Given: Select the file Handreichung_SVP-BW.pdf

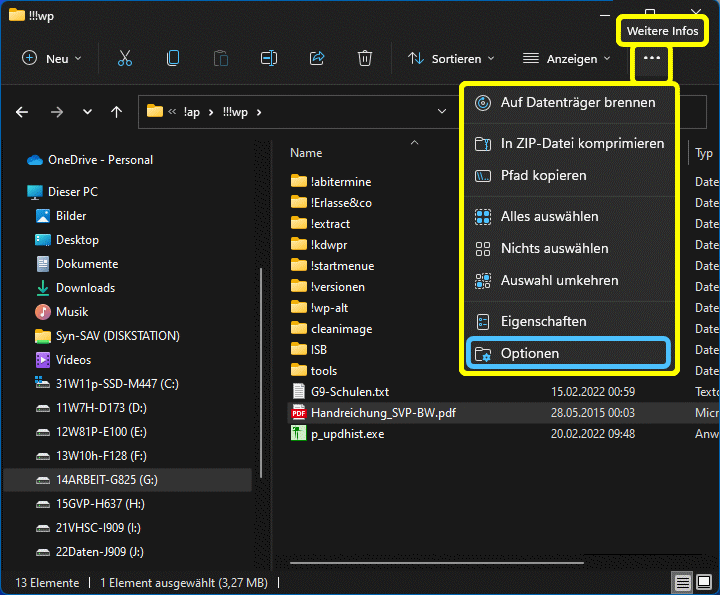Looking at the screenshot, I should coord(383,413).
